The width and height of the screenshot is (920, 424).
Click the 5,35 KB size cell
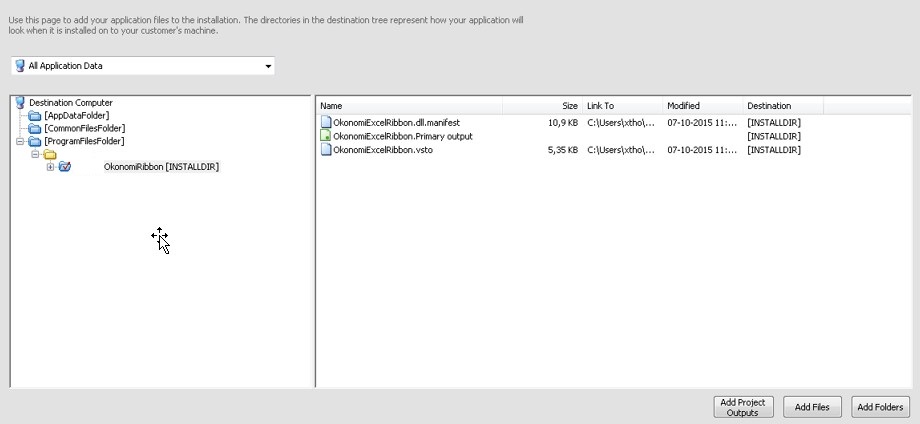click(562, 150)
